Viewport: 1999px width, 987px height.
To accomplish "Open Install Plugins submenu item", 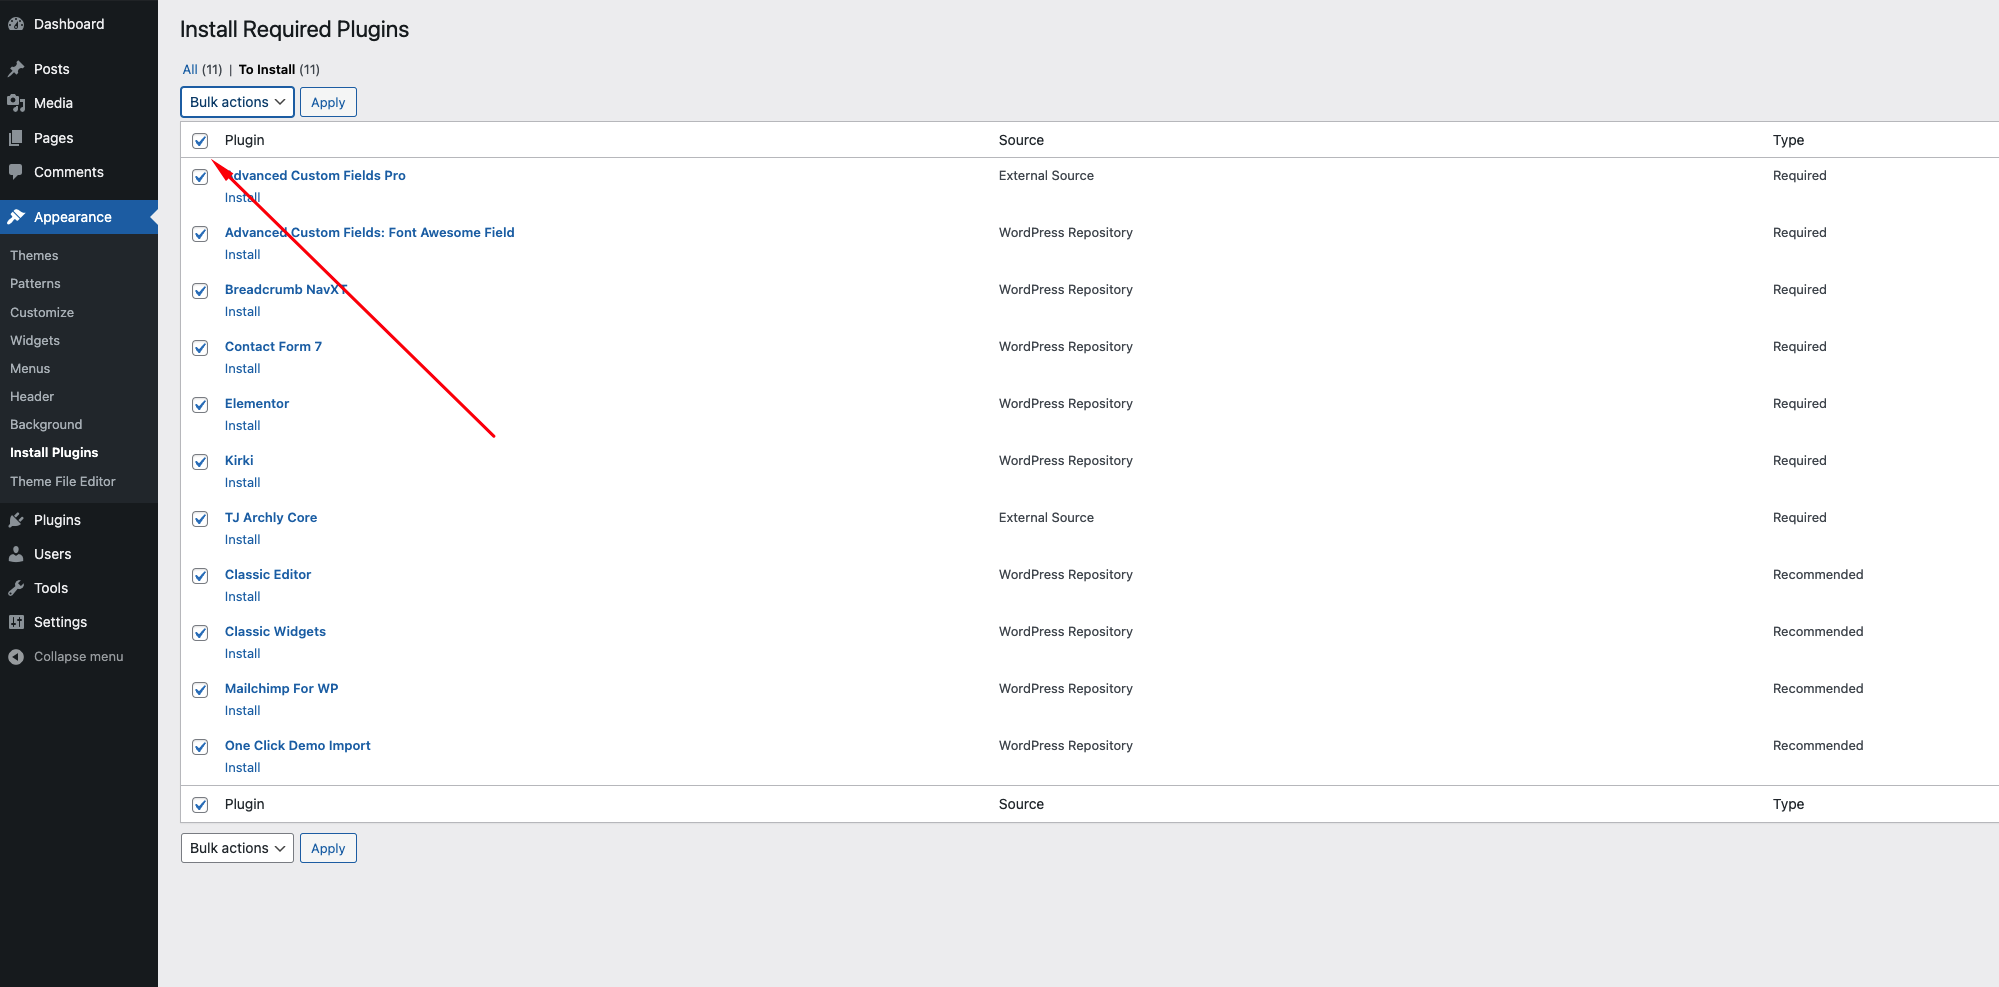I will pos(54,453).
